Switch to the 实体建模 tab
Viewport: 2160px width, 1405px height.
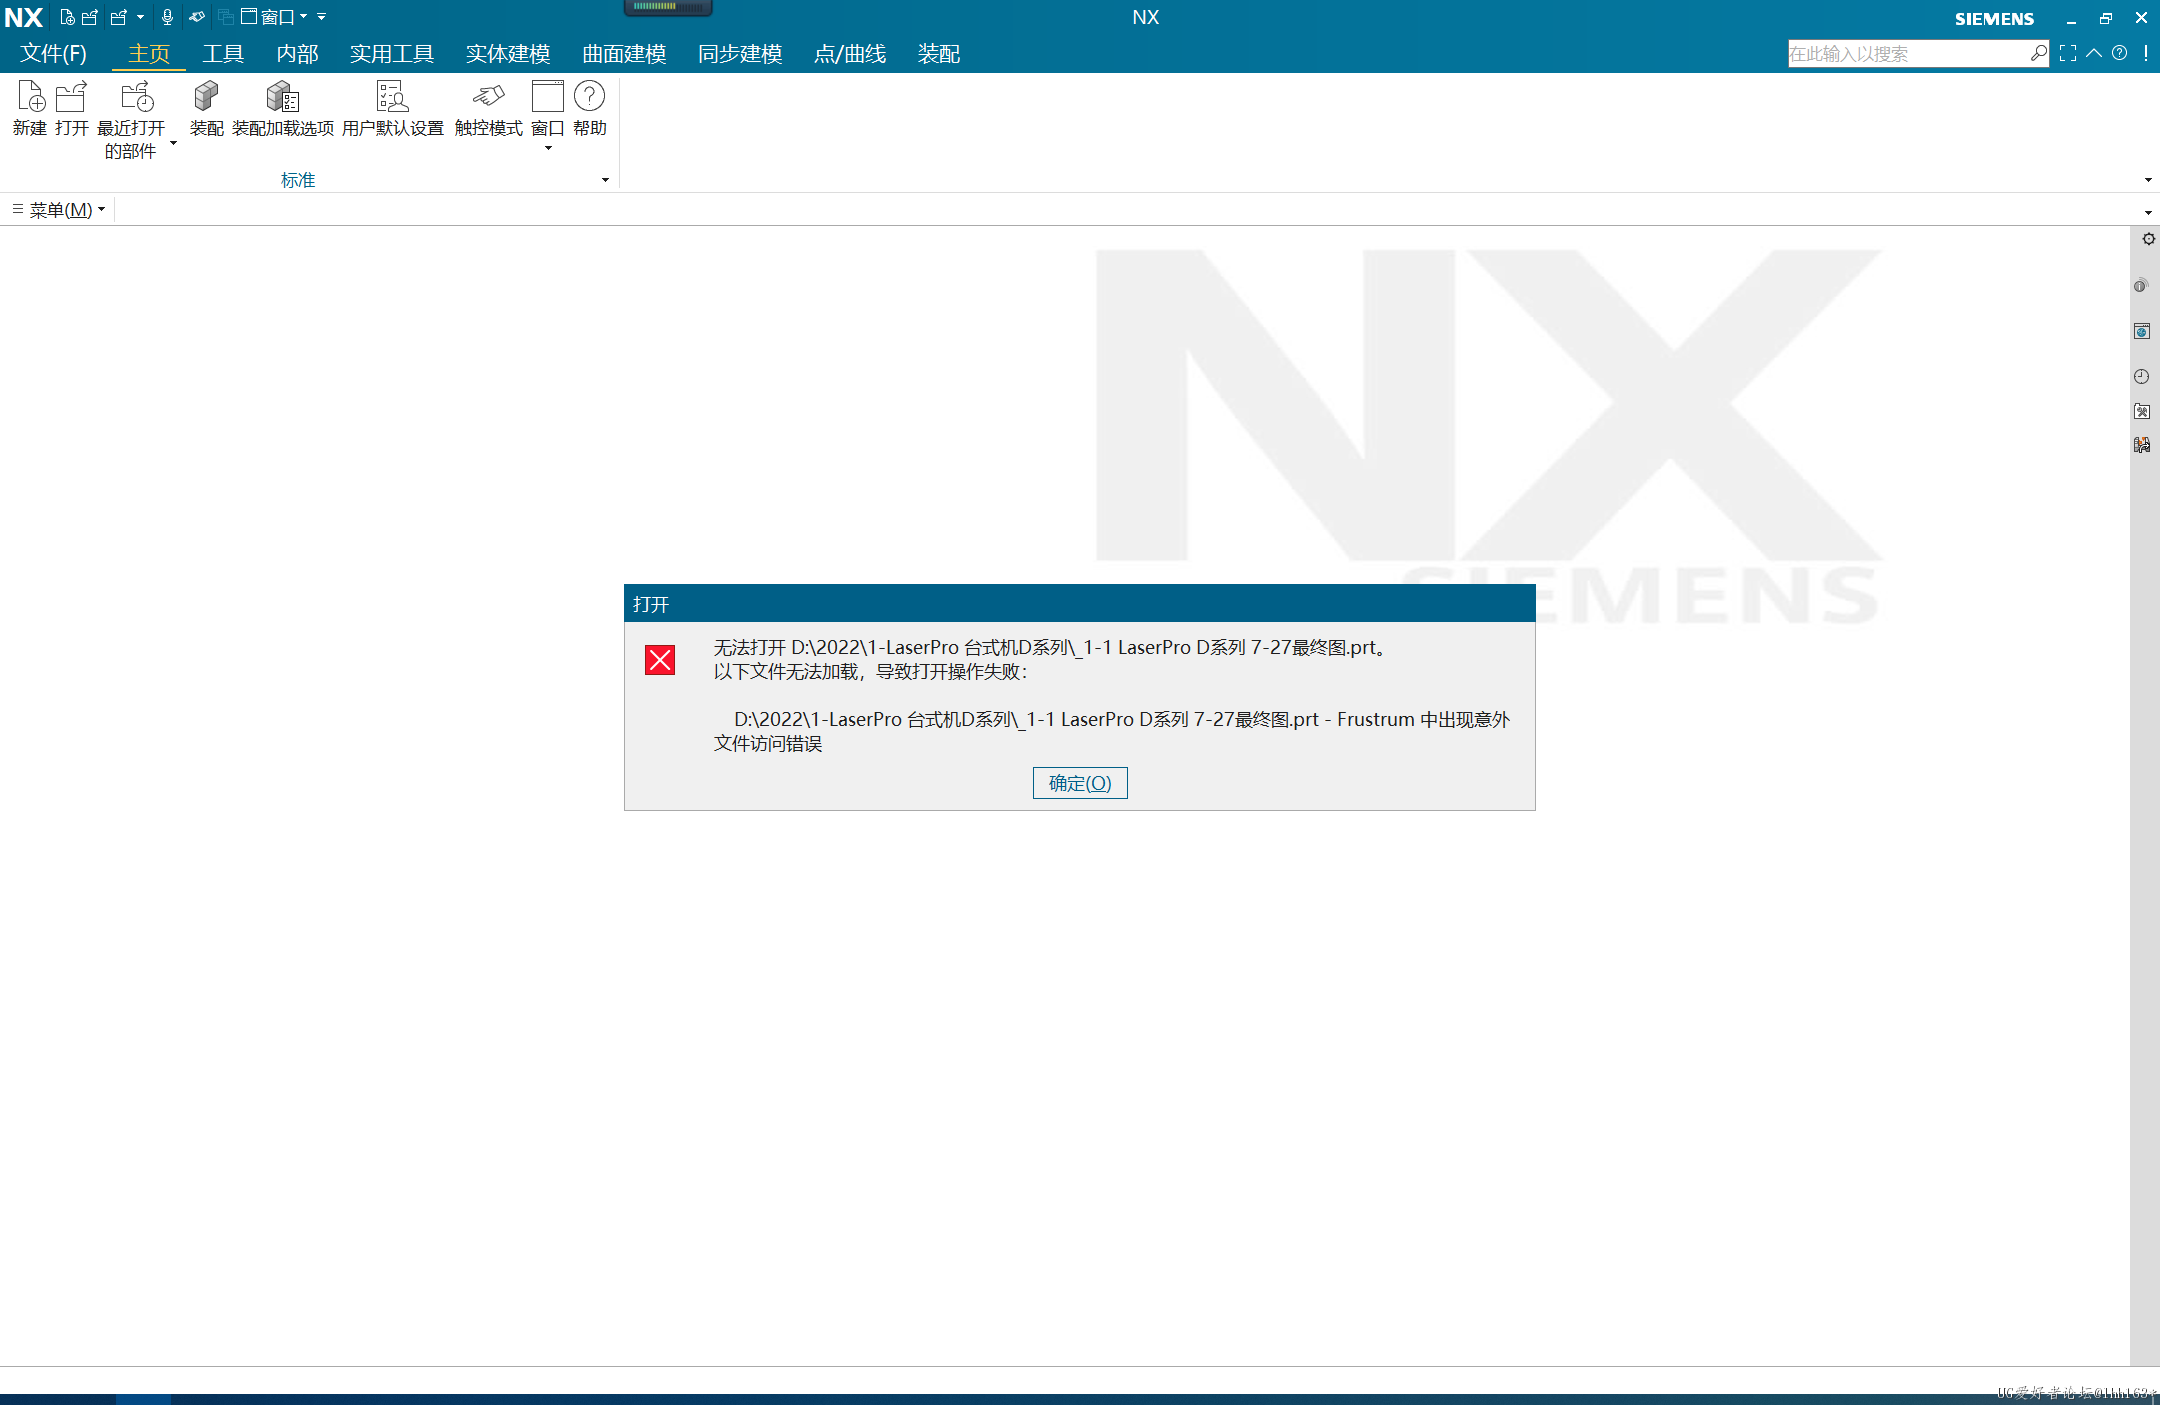[x=508, y=54]
